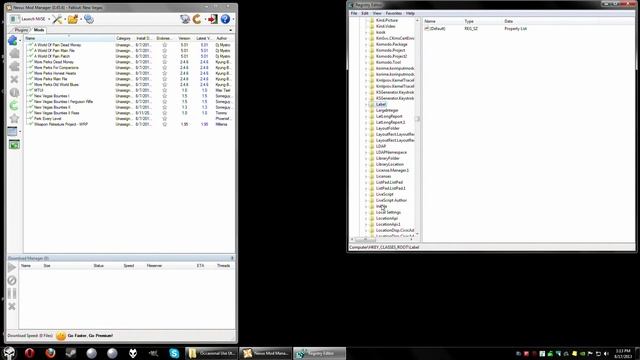Select the Mods tab
Screen dimensions: 640x360
39,30
